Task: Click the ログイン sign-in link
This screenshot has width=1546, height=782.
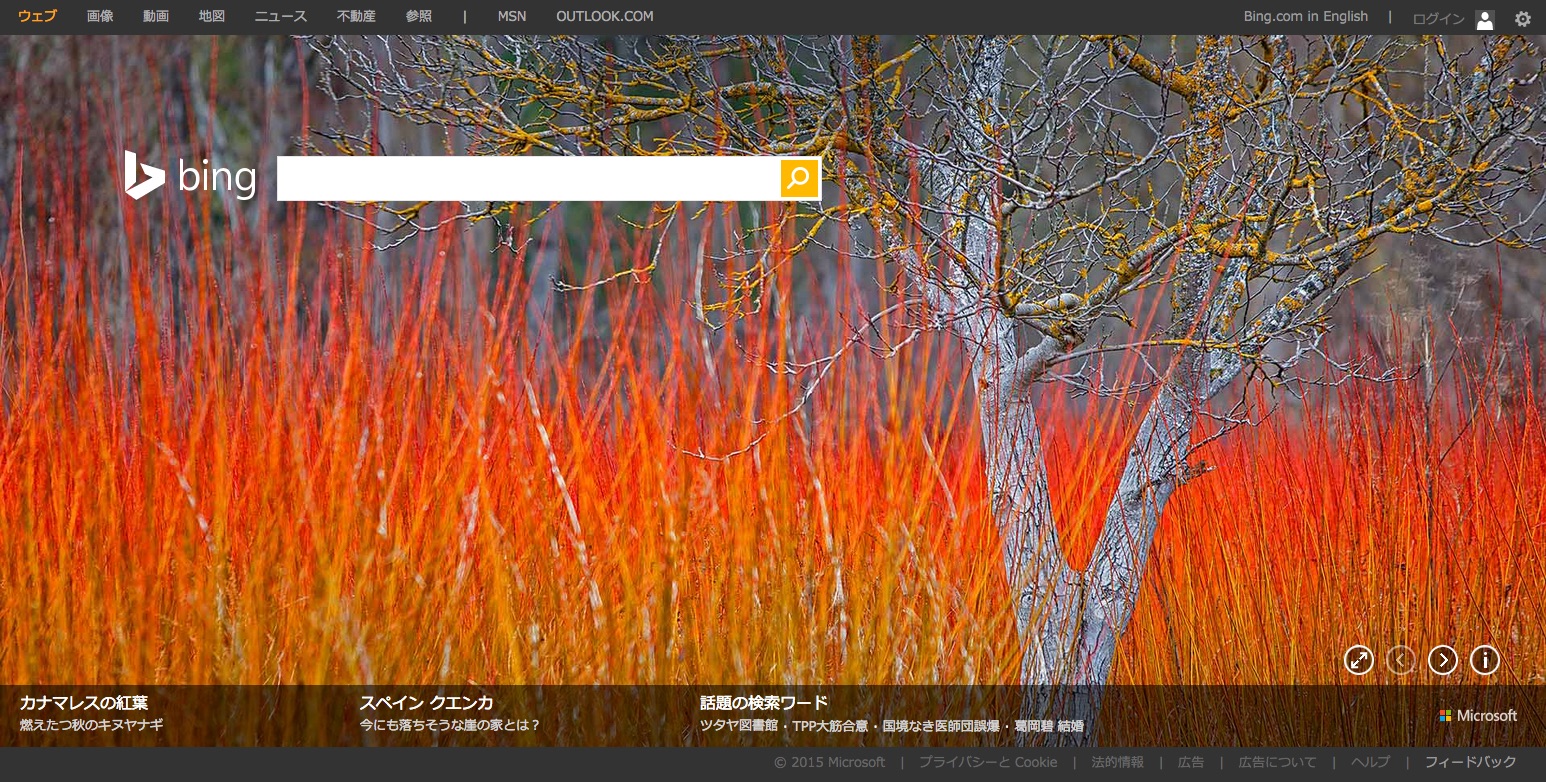Action: 1438,19
